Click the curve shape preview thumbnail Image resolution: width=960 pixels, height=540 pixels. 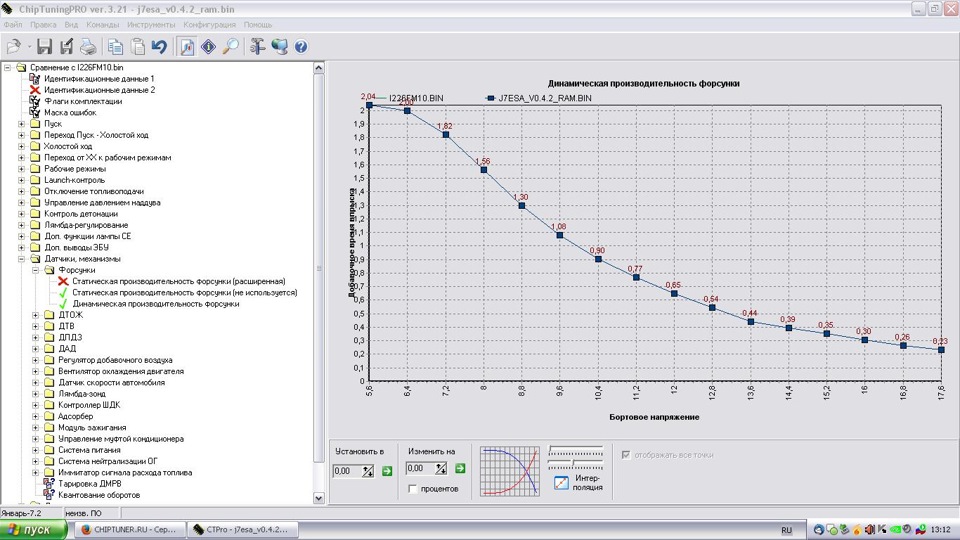[509, 471]
